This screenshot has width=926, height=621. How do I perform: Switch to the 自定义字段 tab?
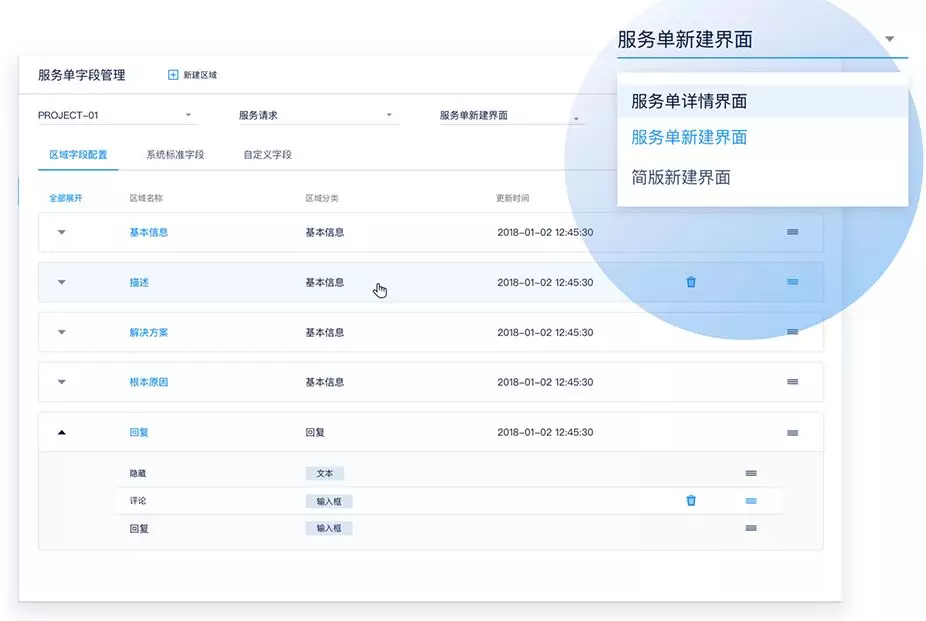coord(267,155)
